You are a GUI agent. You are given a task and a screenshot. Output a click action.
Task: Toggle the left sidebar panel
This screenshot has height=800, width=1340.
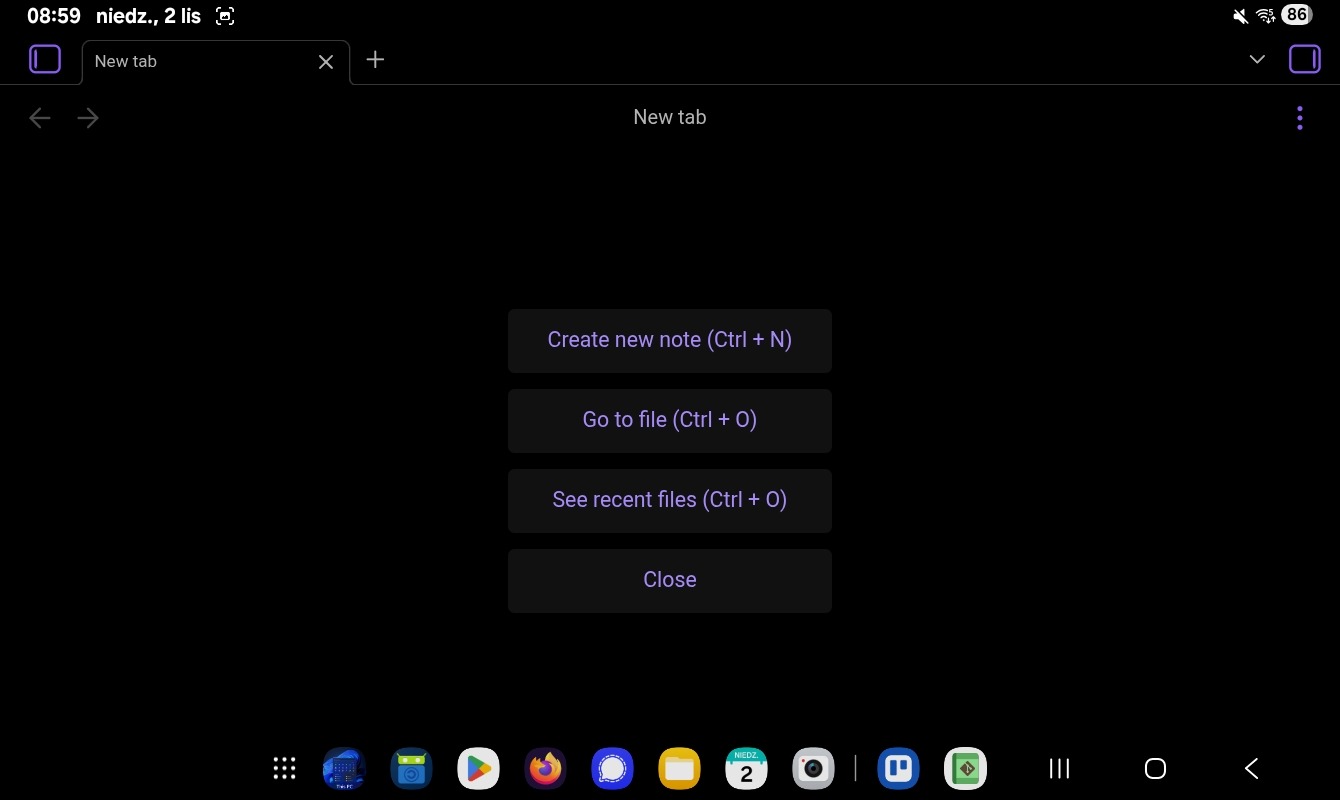pos(45,60)
